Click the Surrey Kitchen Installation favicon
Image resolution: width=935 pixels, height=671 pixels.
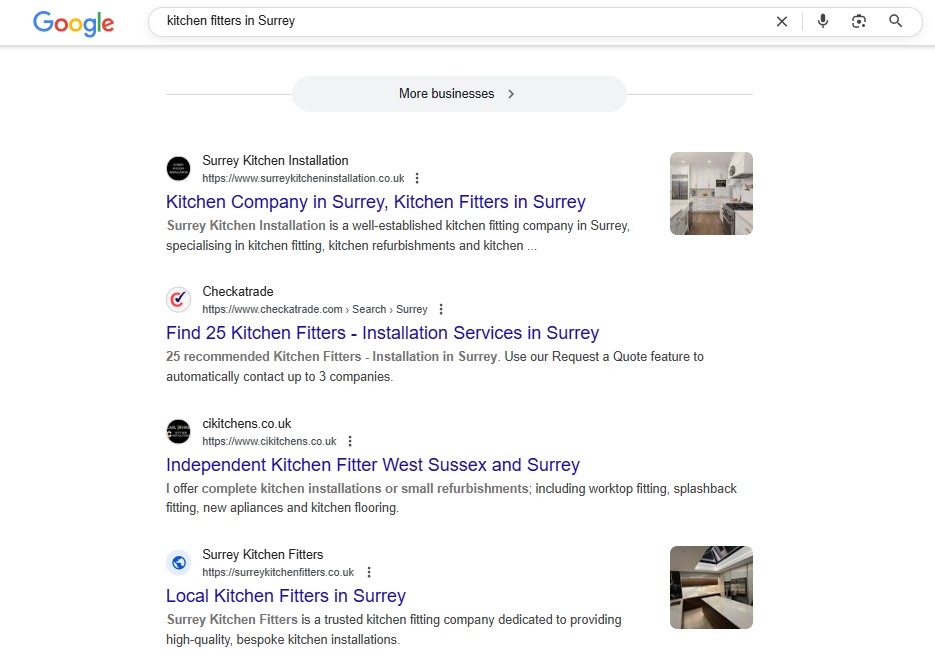pyautogui.click(x=178, y=168)
